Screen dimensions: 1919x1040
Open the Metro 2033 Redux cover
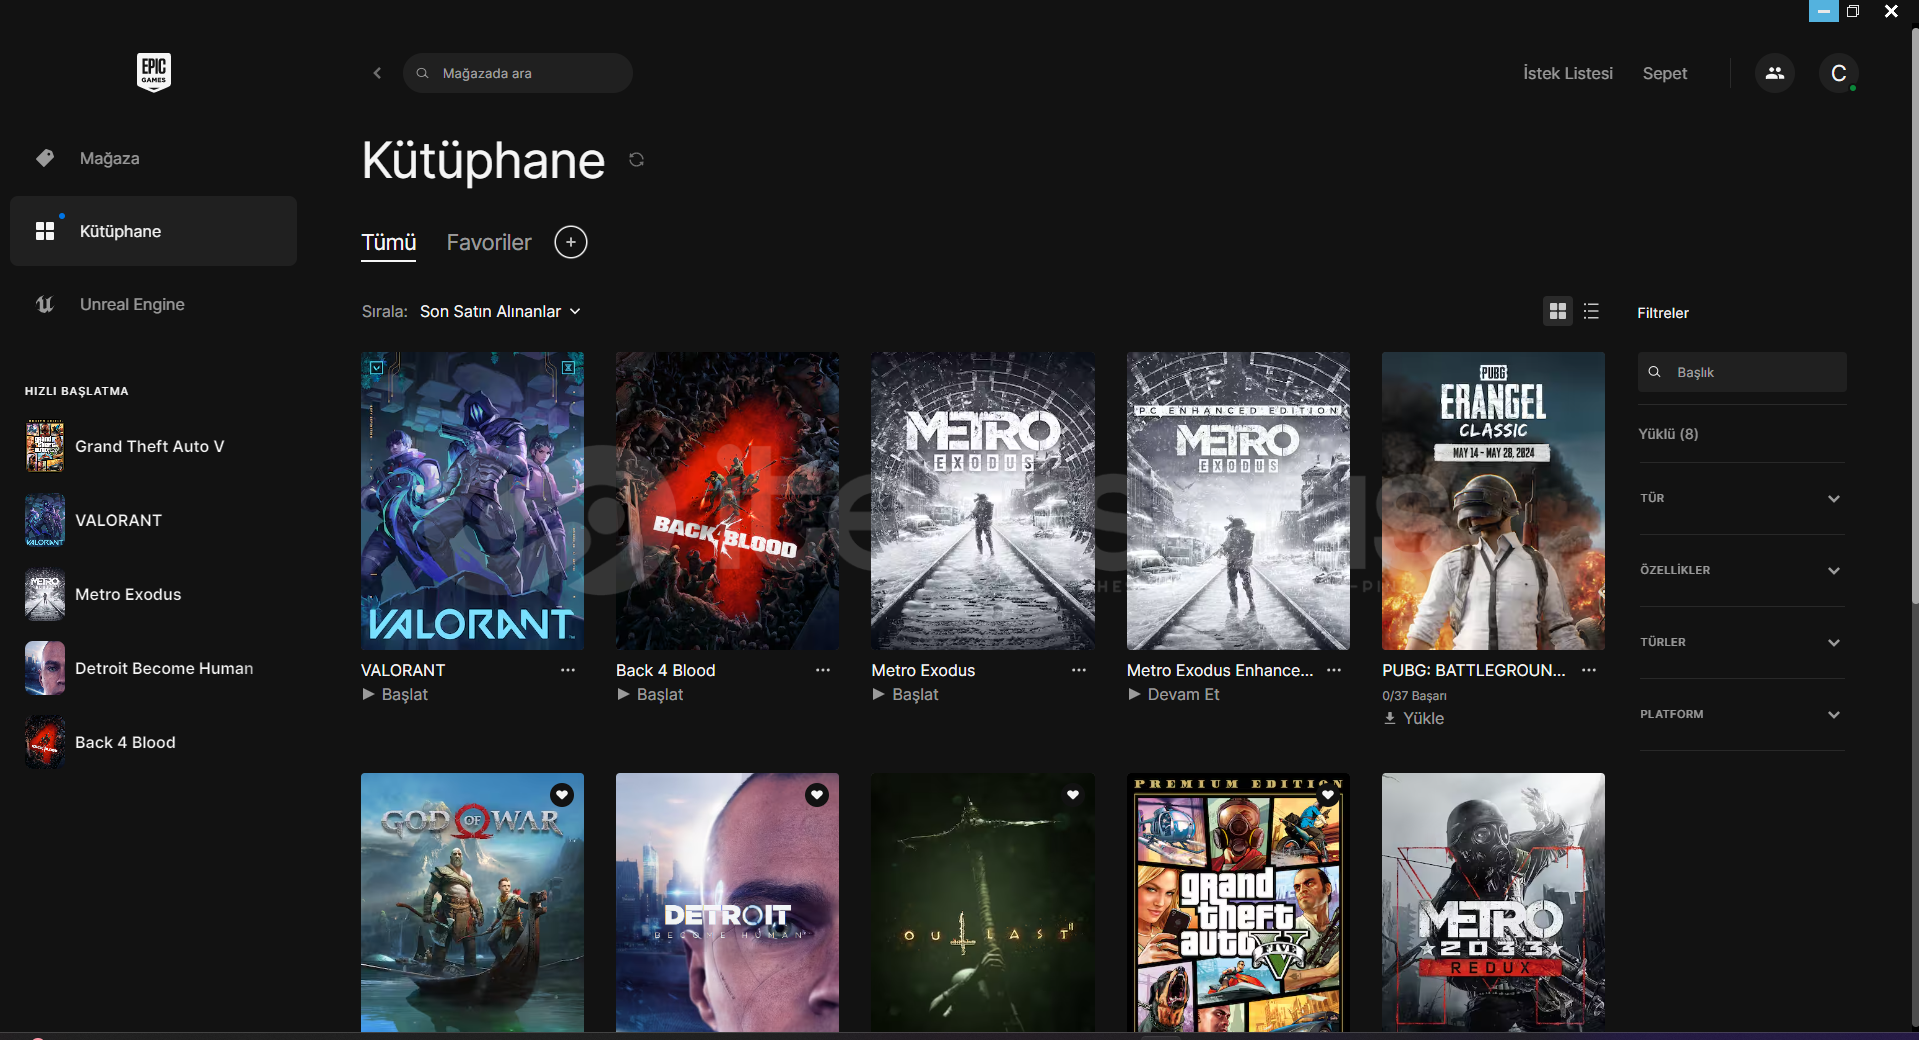pos(1493,902)
